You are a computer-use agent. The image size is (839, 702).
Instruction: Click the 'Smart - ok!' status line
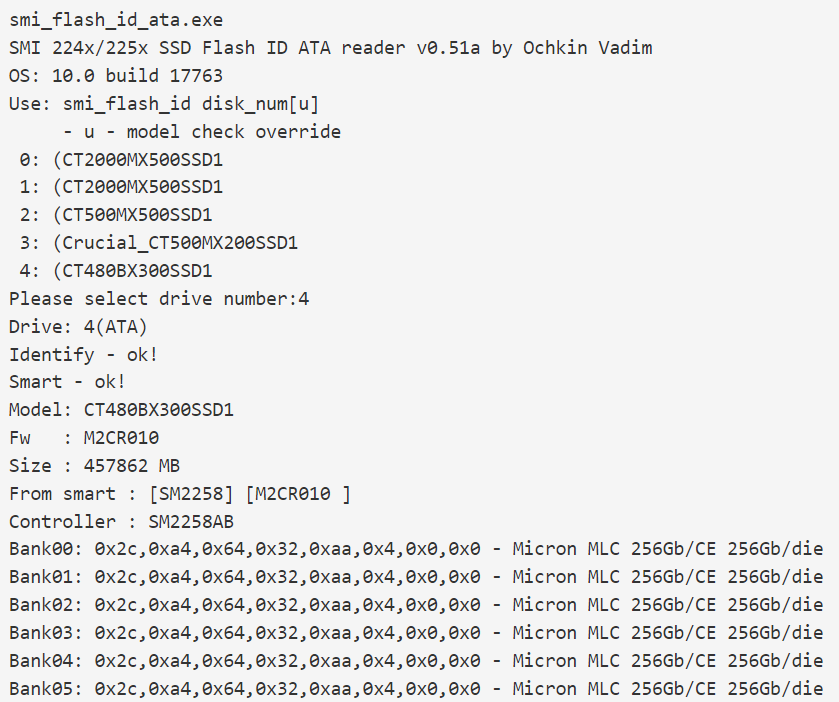point(67,382)
